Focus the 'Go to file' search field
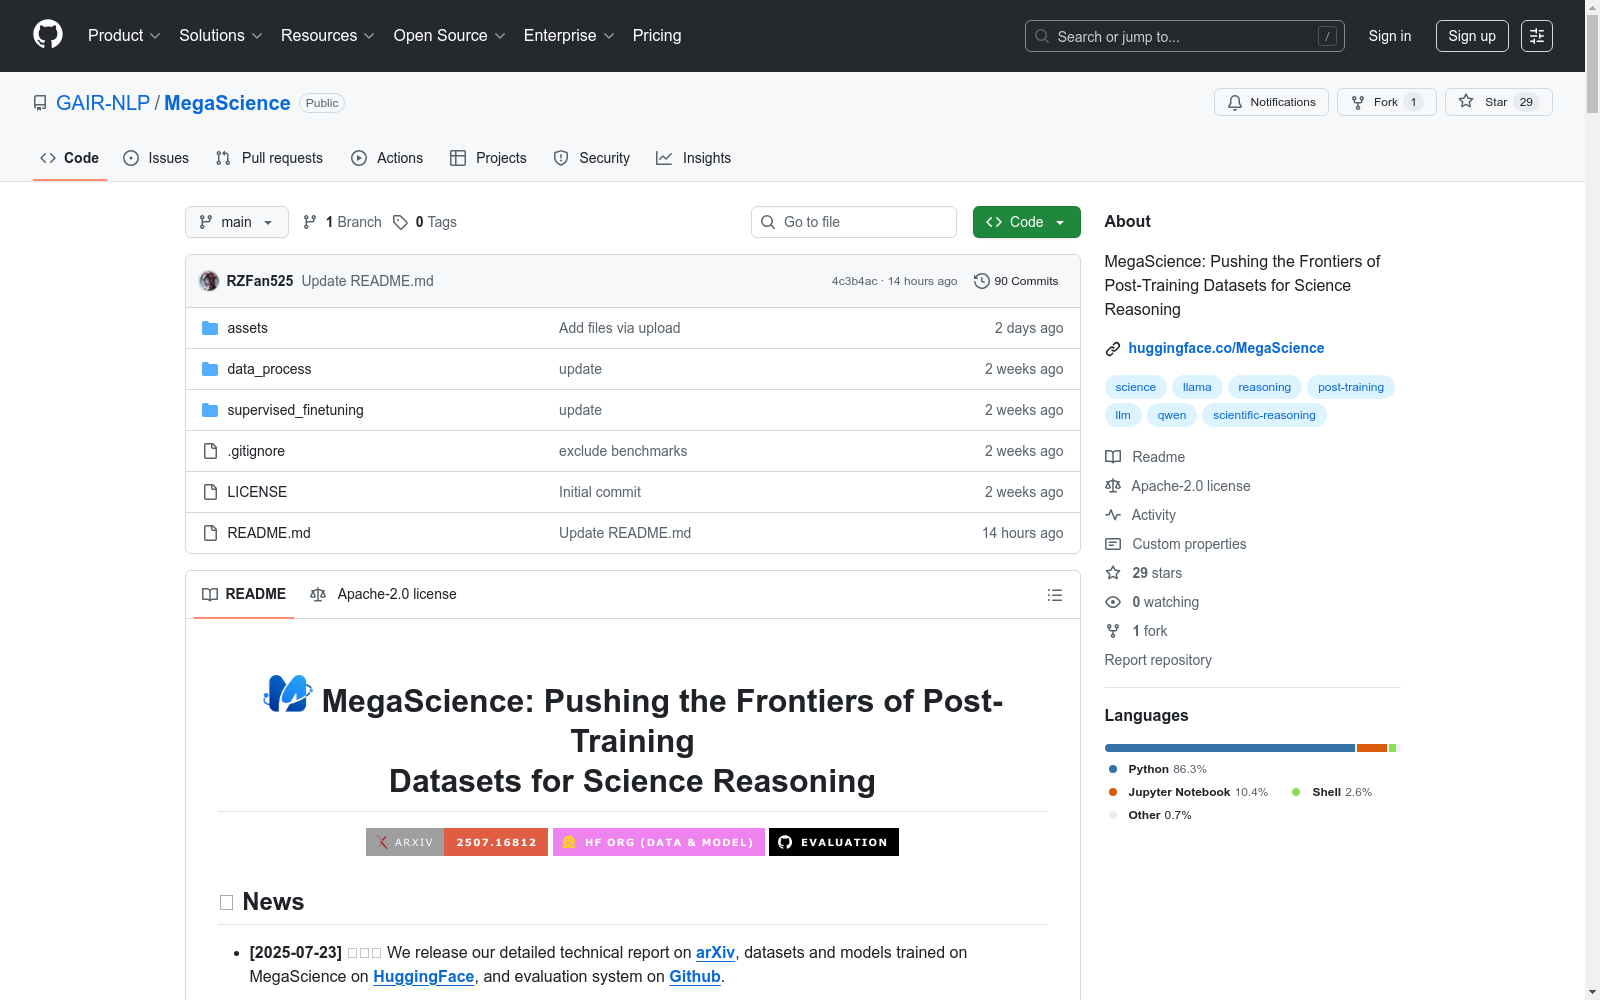The height and width of the screenshot is (1000, 1600). pos(854,222)
